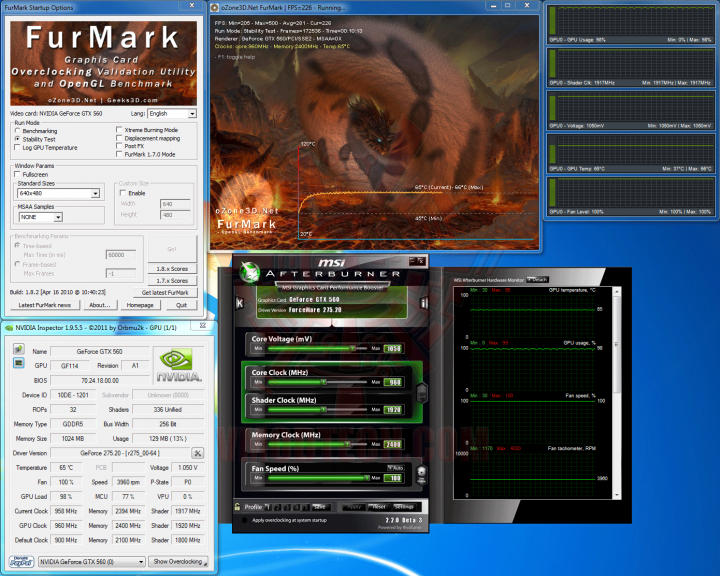
Task: Click the Reset button in Afterburner
Action: pos(379,507)
